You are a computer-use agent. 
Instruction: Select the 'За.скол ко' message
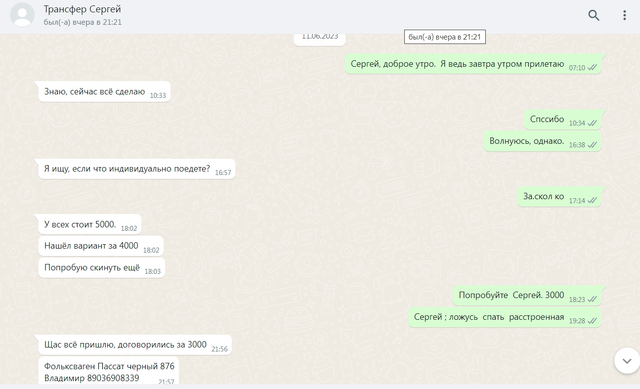click(560, 197)
